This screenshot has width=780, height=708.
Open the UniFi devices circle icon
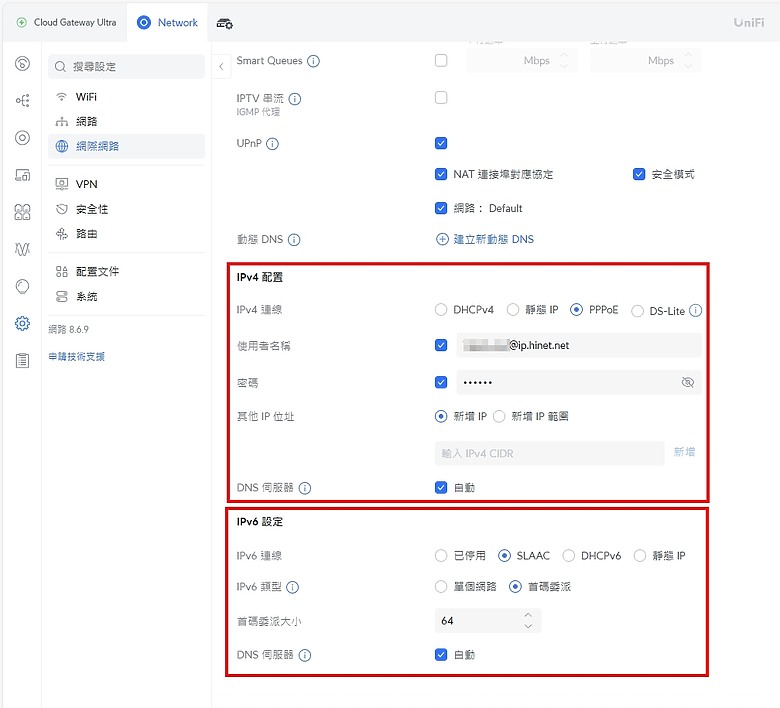coord(22,138)
